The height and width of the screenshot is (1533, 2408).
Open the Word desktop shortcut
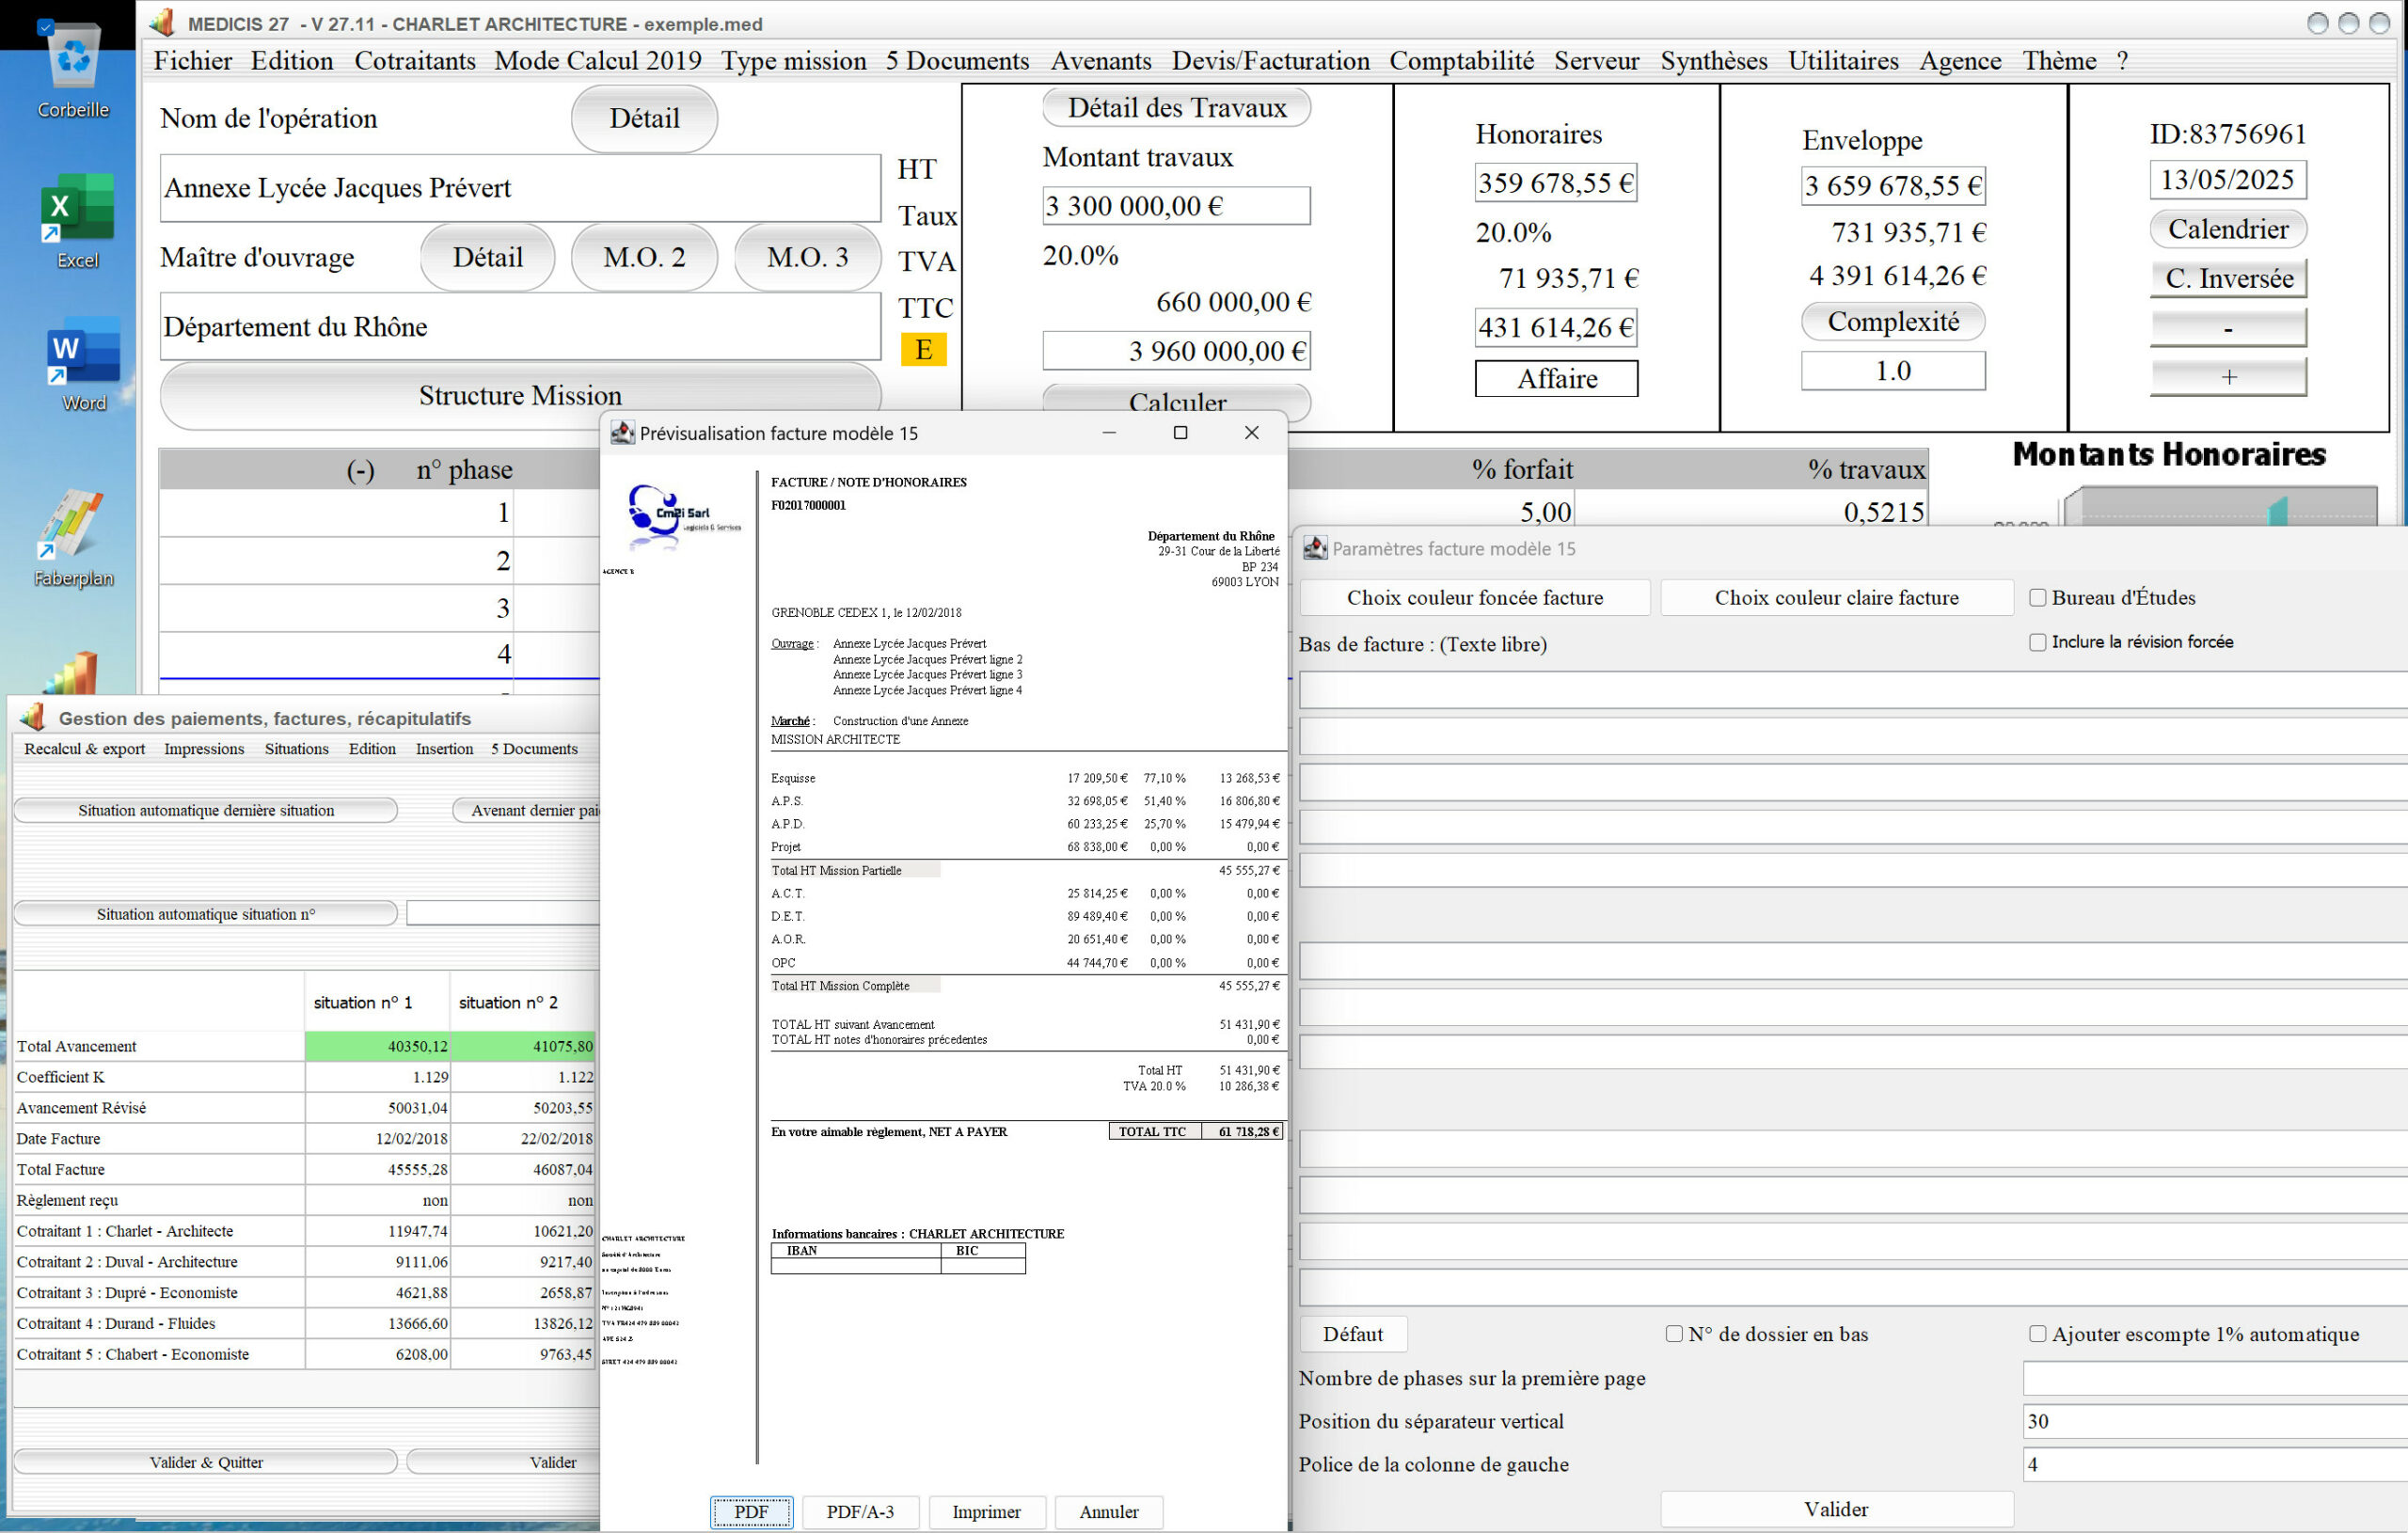point(83,363)
